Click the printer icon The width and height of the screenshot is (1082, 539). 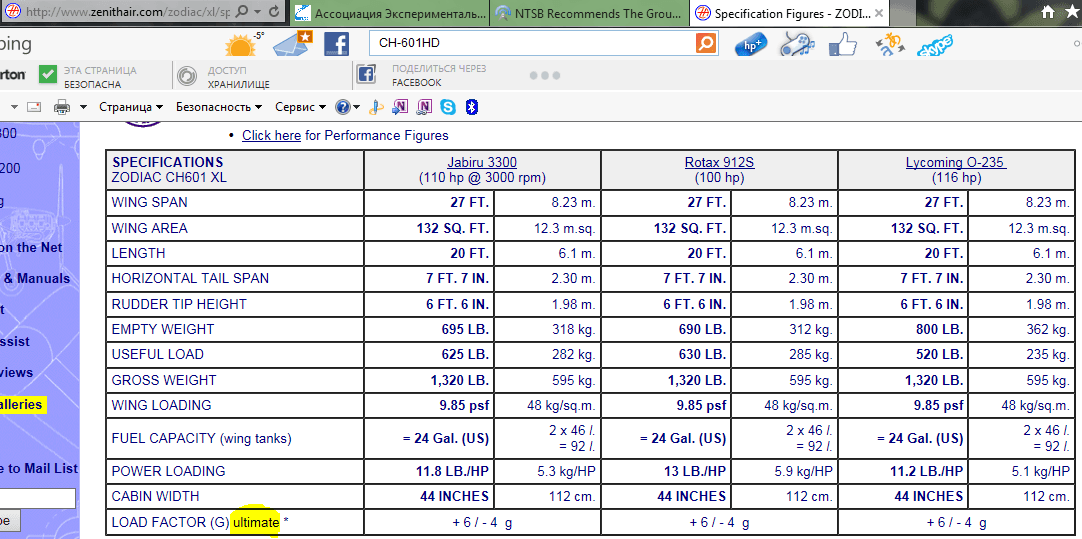click(61, 107)
